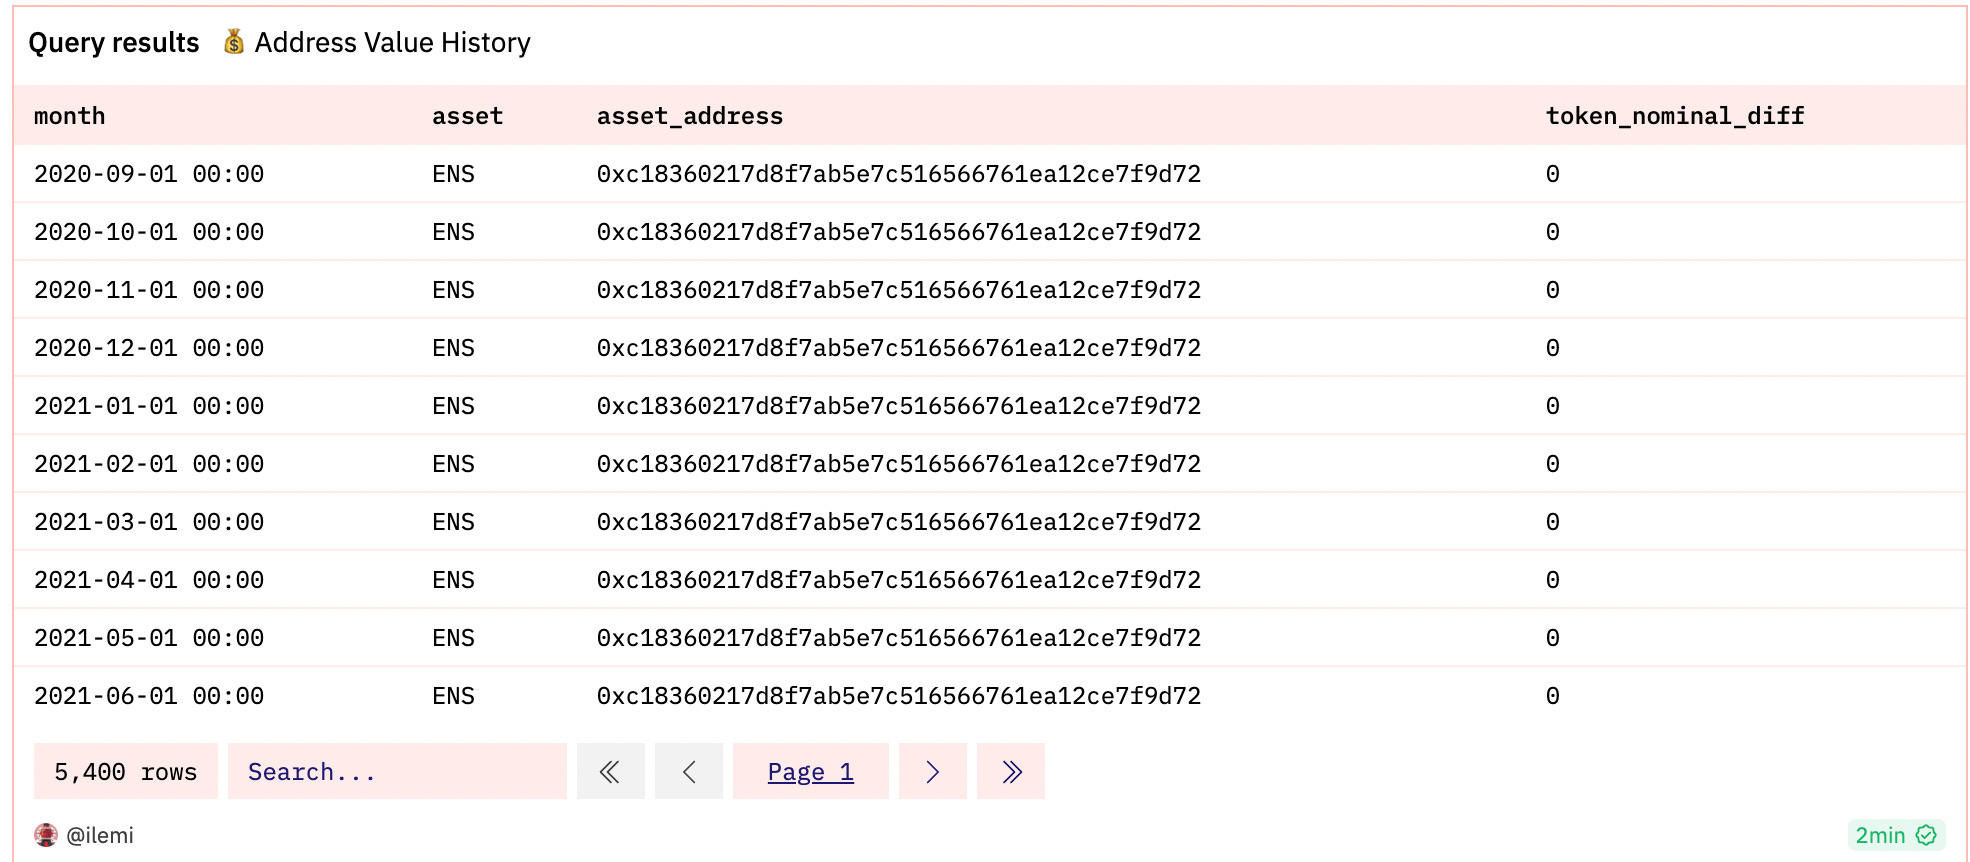Viewport: 1970px width, 862px height.
Task: Click the 5,400 rows count chip
Action: point(125,771)
